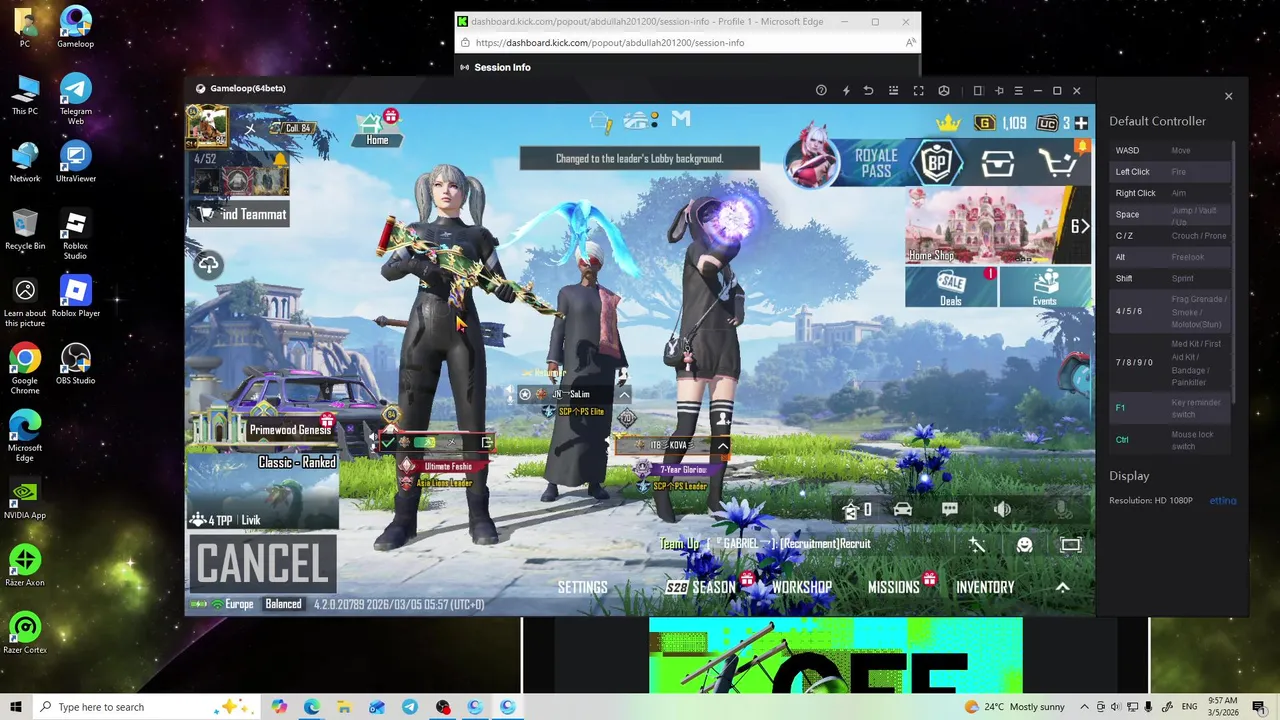Viewport: 1280px width, 720px height.
Task: Toggle the speaker voice output icon
Action: (1002, 510)
